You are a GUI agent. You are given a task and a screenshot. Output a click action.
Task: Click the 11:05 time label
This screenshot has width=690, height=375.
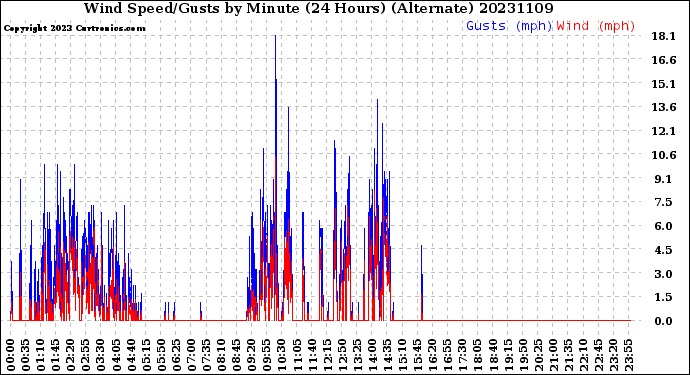point(297,355)
